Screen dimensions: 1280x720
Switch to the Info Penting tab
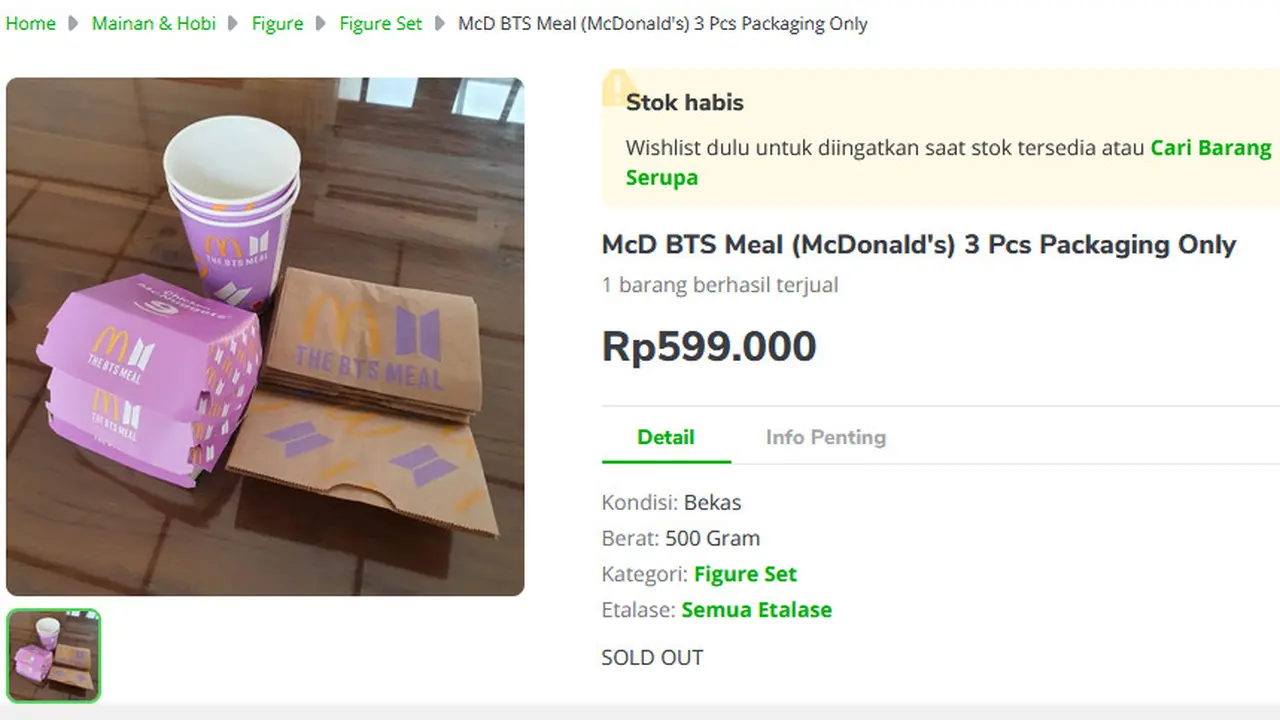[826, 437]
